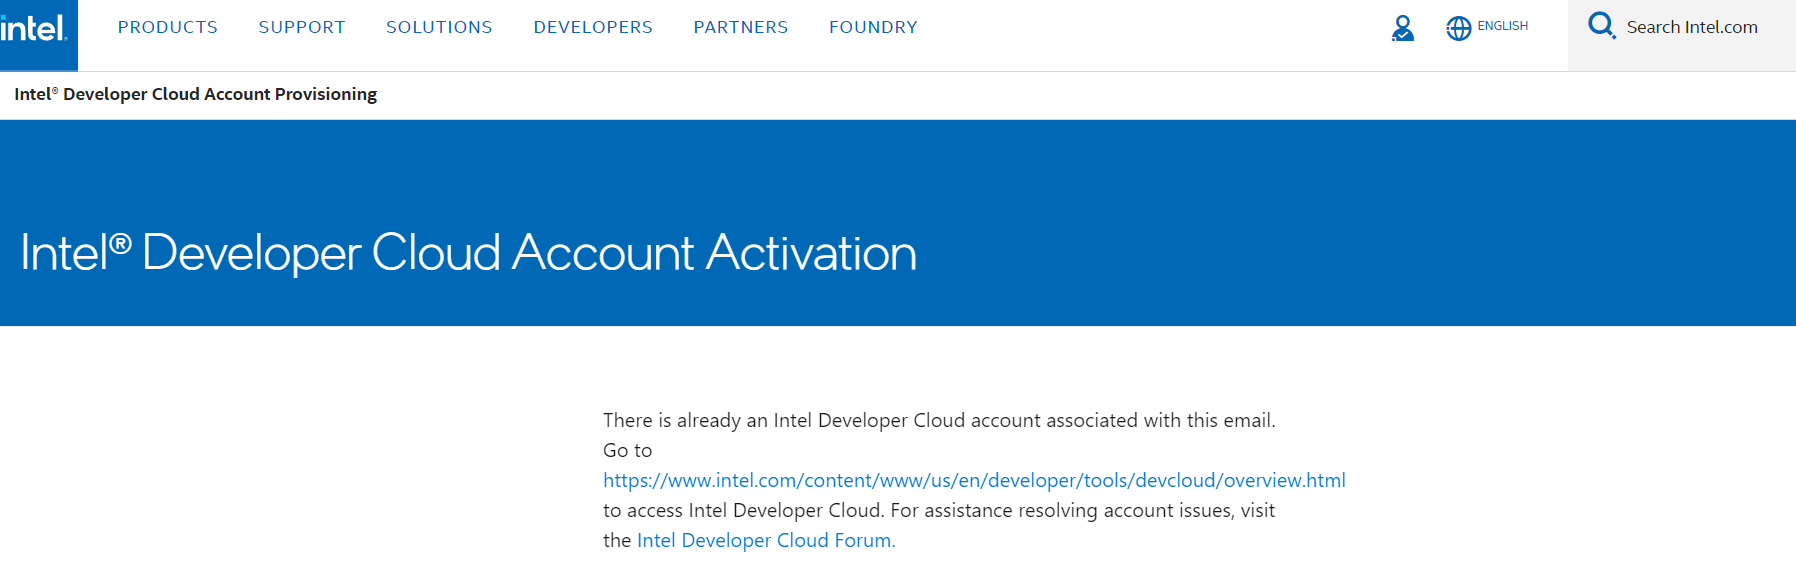Open the user account sign-in icon
Viewport: 1796px width, 564px height.
coord(1402,28)
